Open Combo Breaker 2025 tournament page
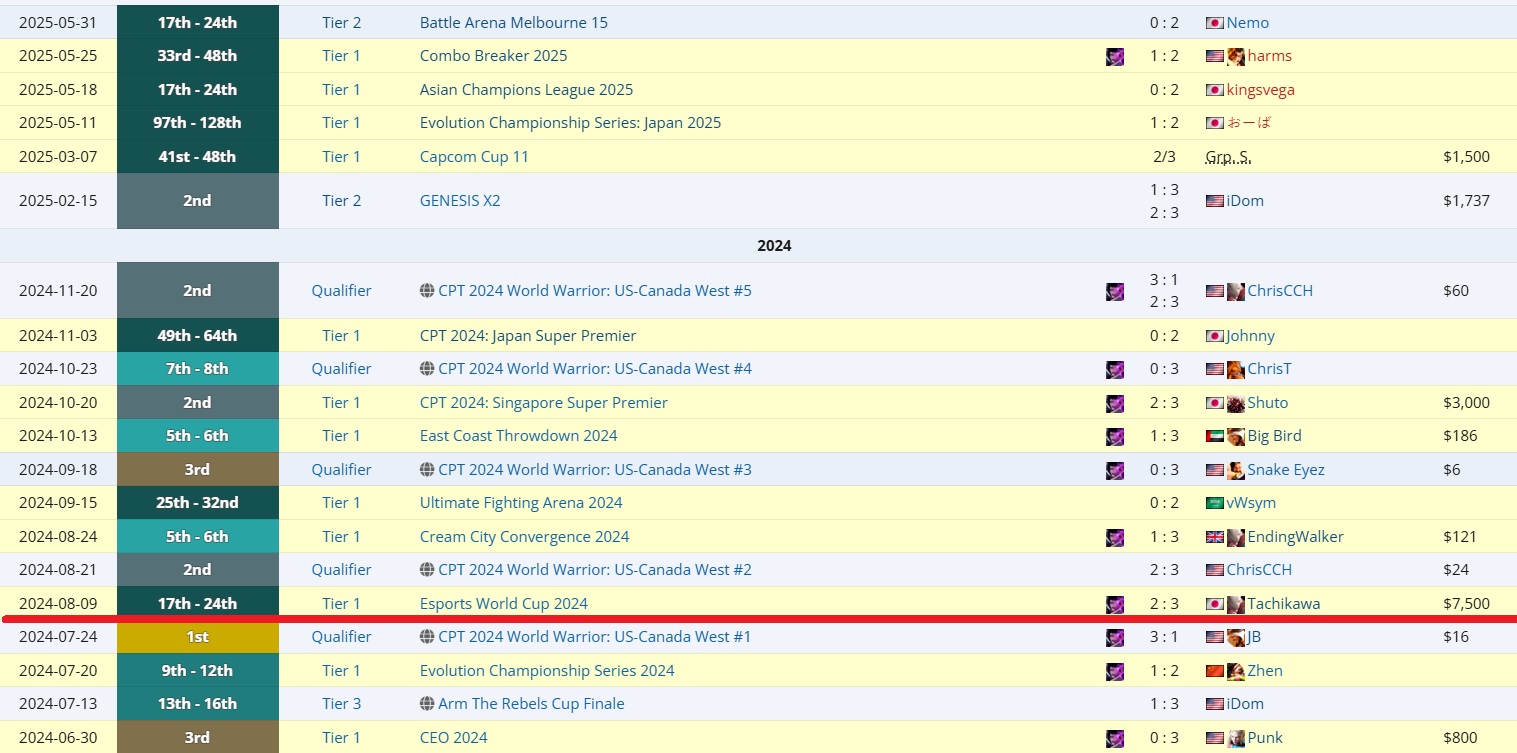1517x753 pixels. point(493,56)
